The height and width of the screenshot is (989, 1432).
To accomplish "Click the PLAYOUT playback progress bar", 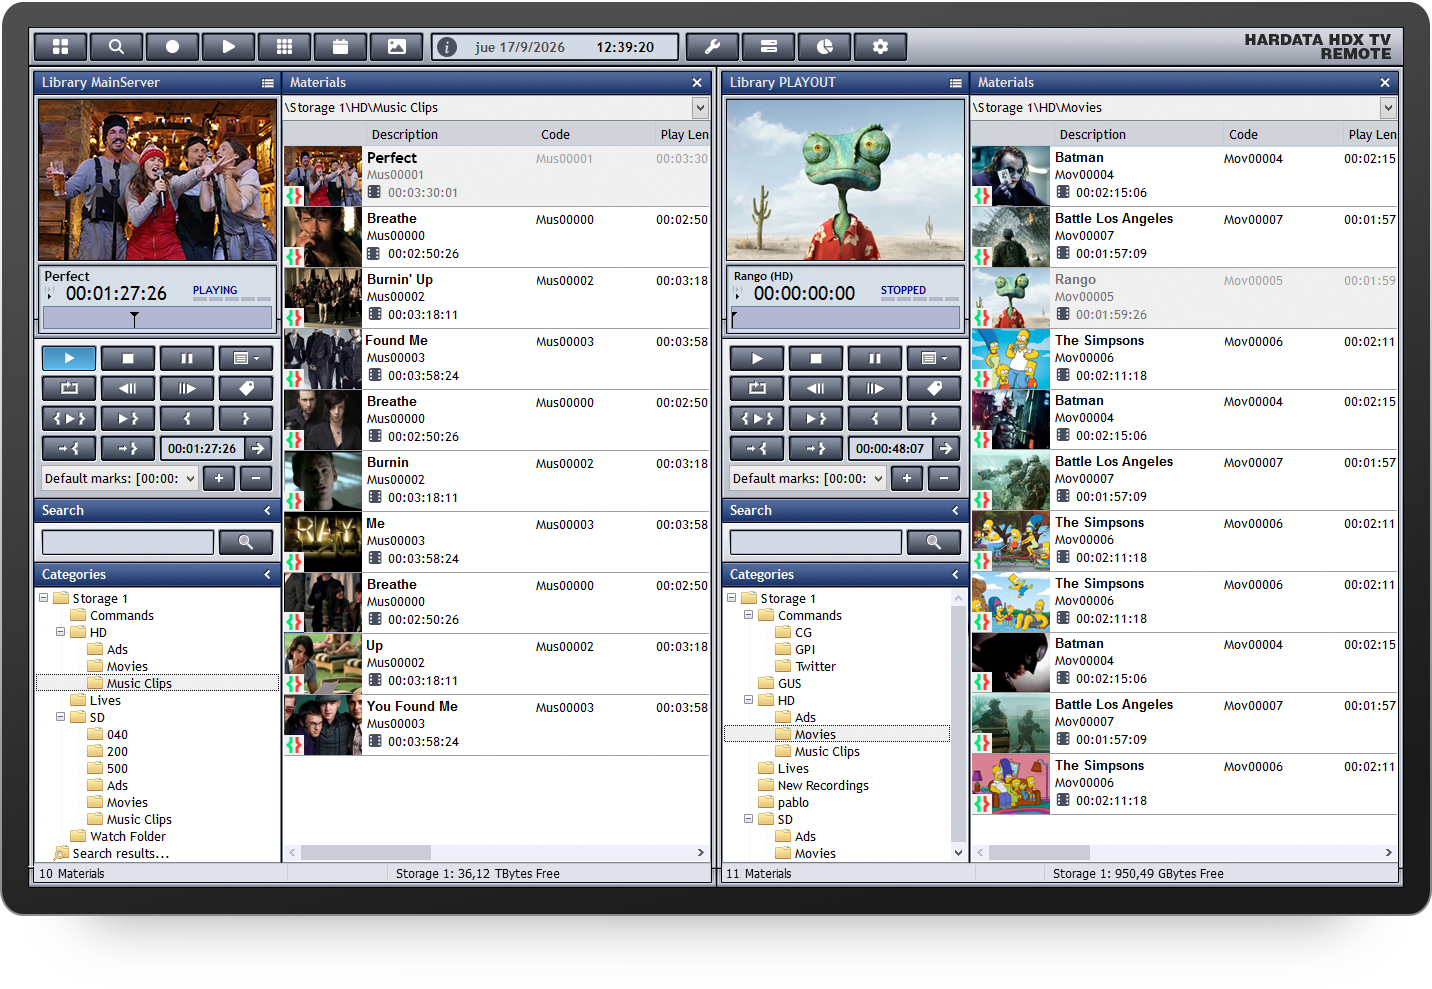I will click(x=845, y=318).
